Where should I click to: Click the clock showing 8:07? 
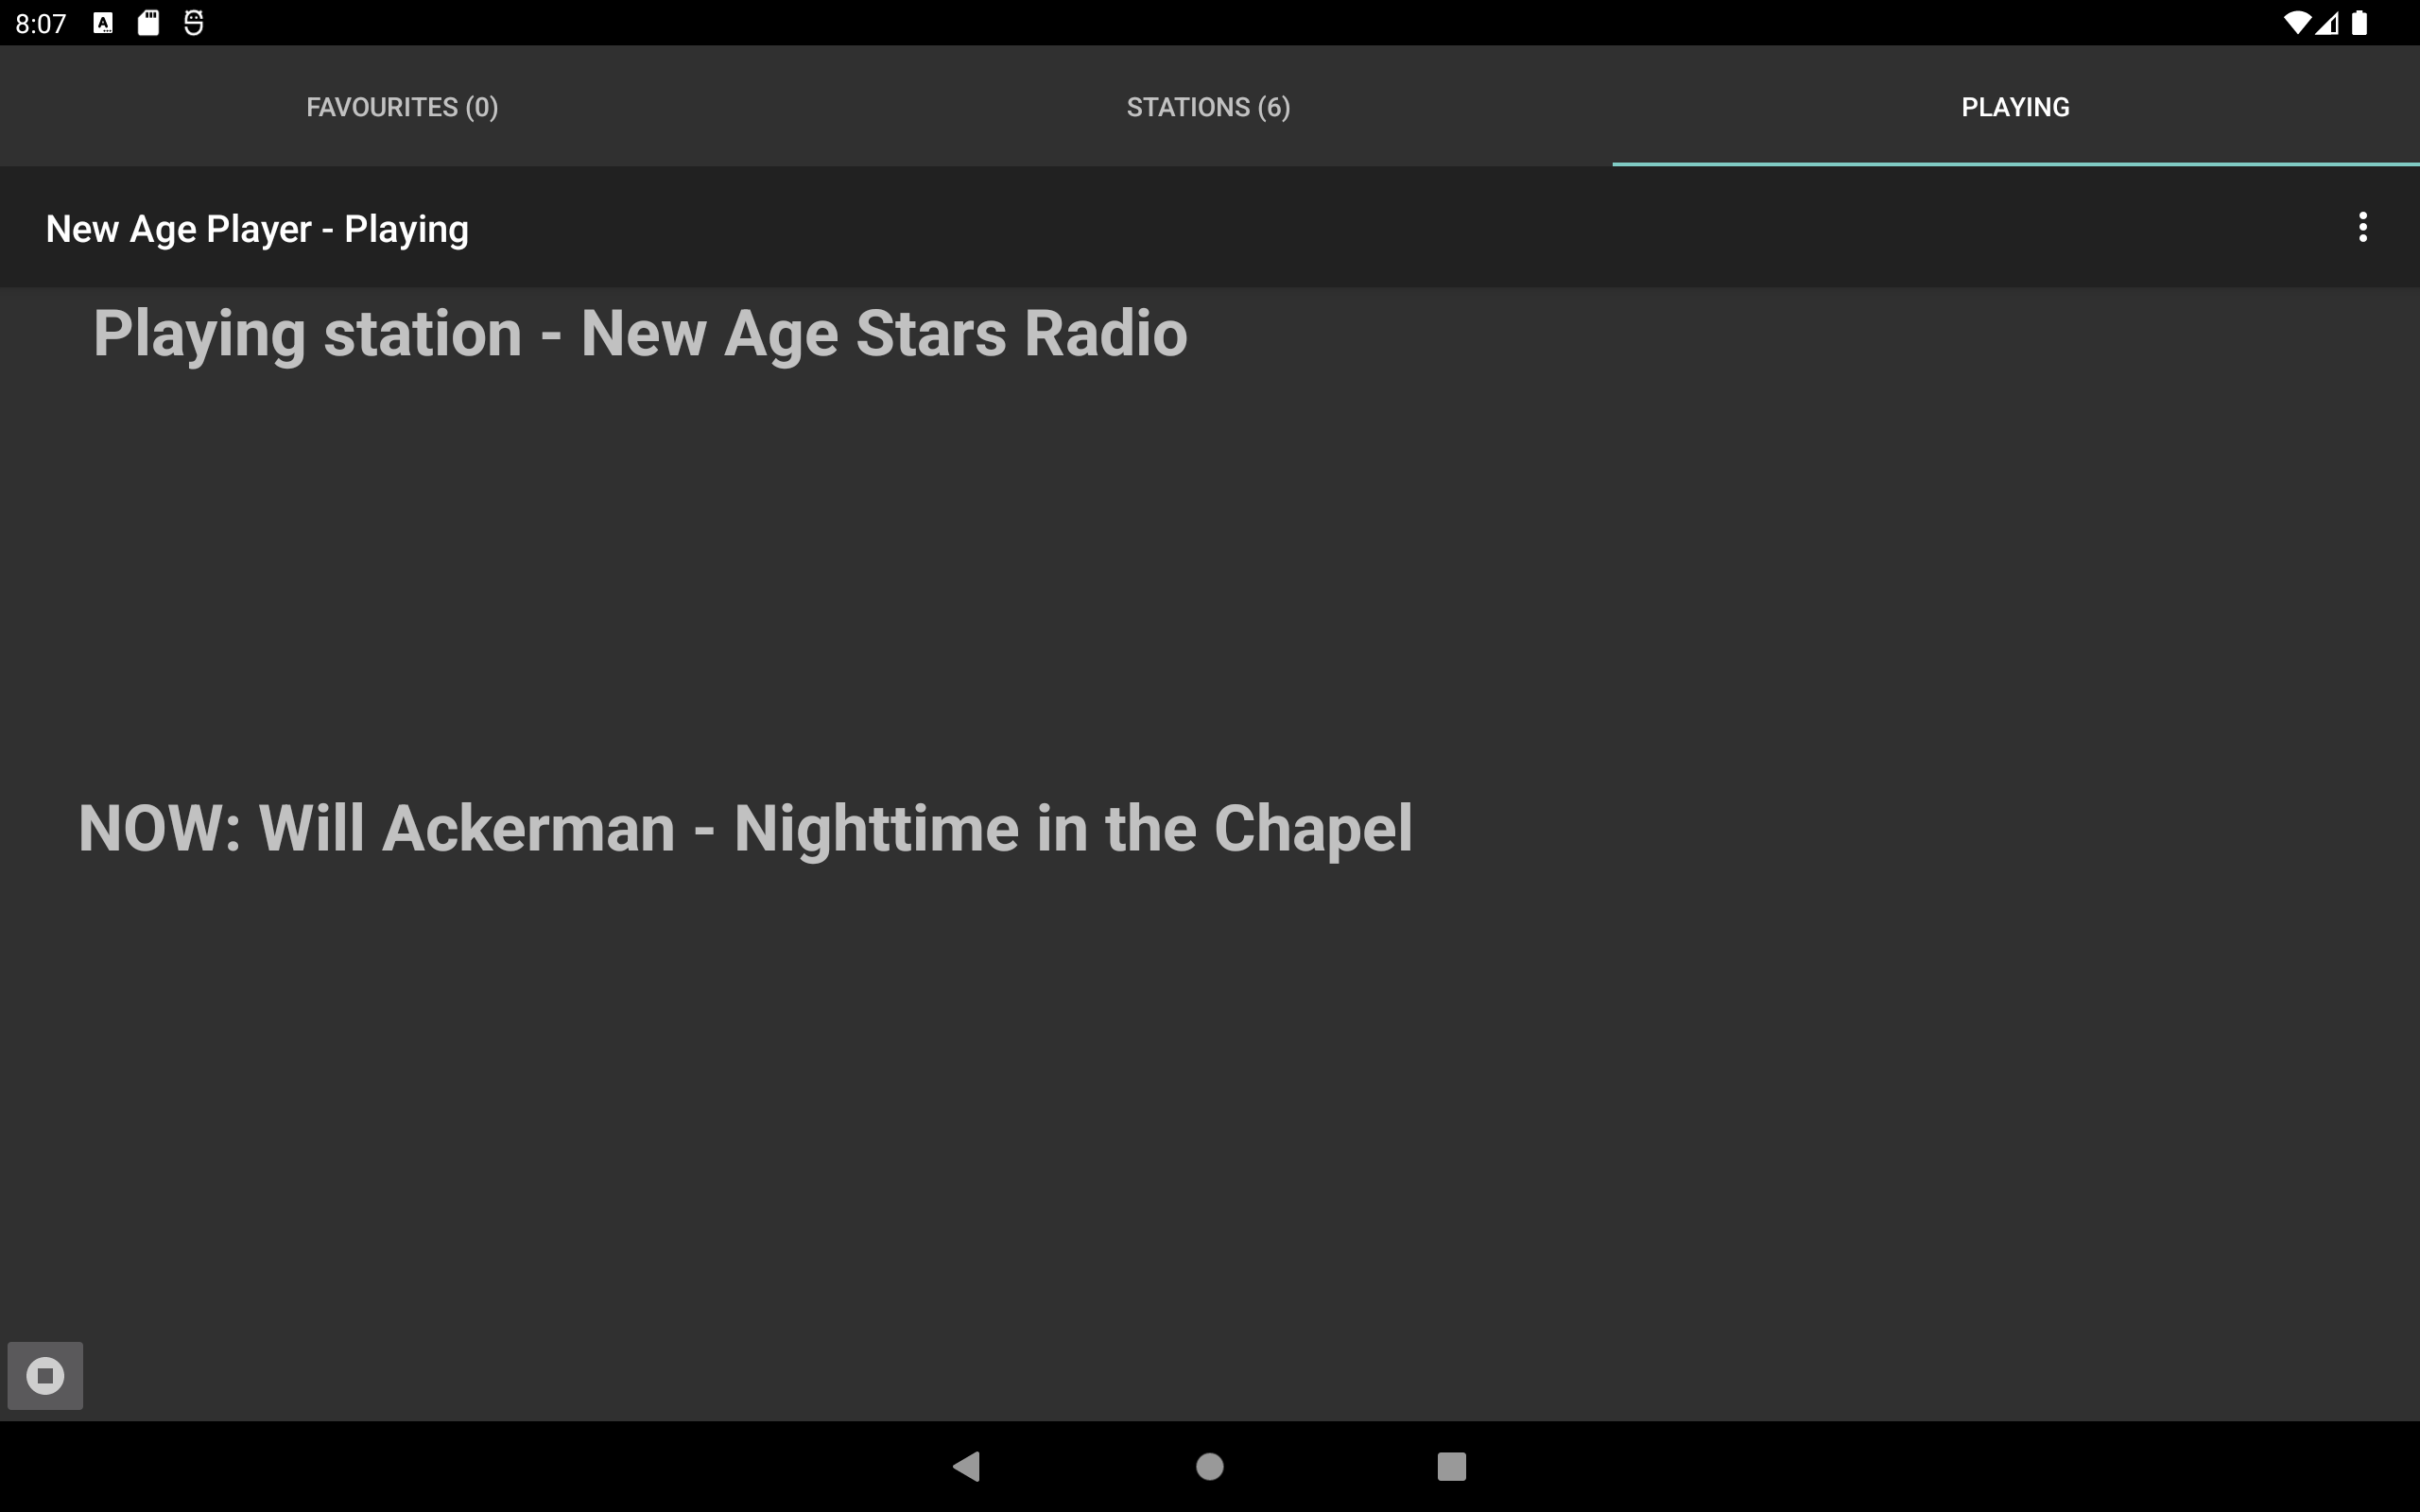tap(41, 23)
